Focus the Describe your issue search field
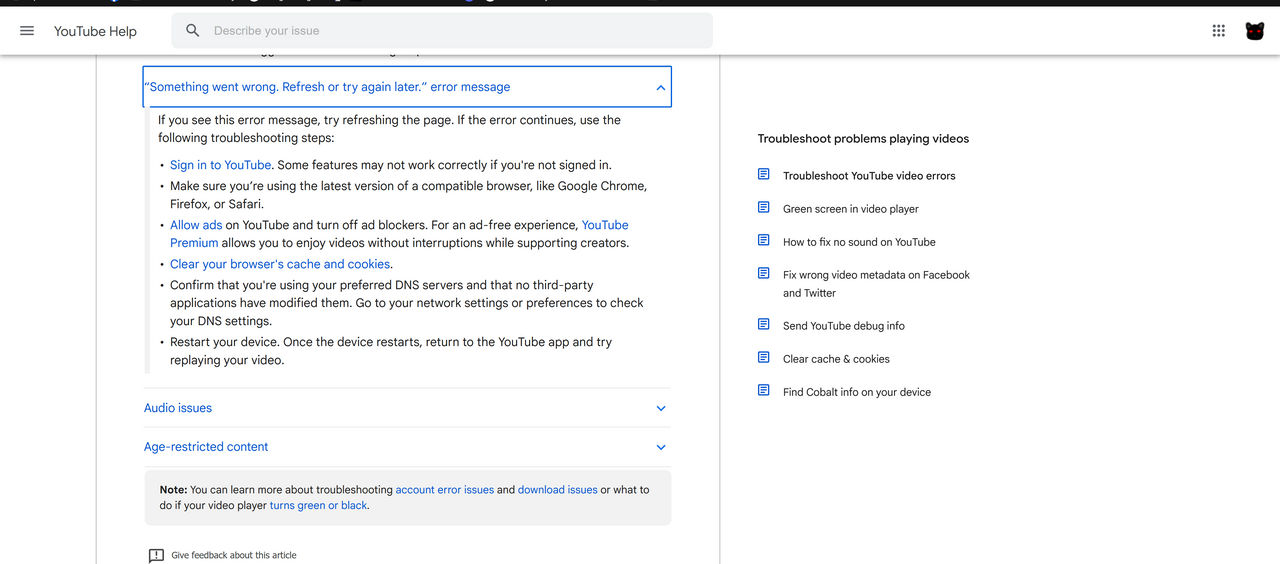 point(442,31)
